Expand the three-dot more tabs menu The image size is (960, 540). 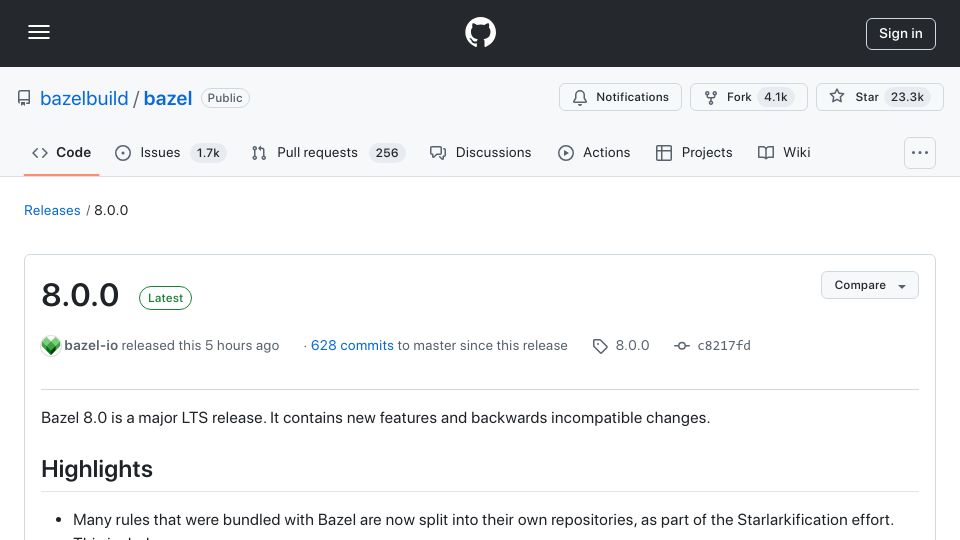tap(920, 153)
